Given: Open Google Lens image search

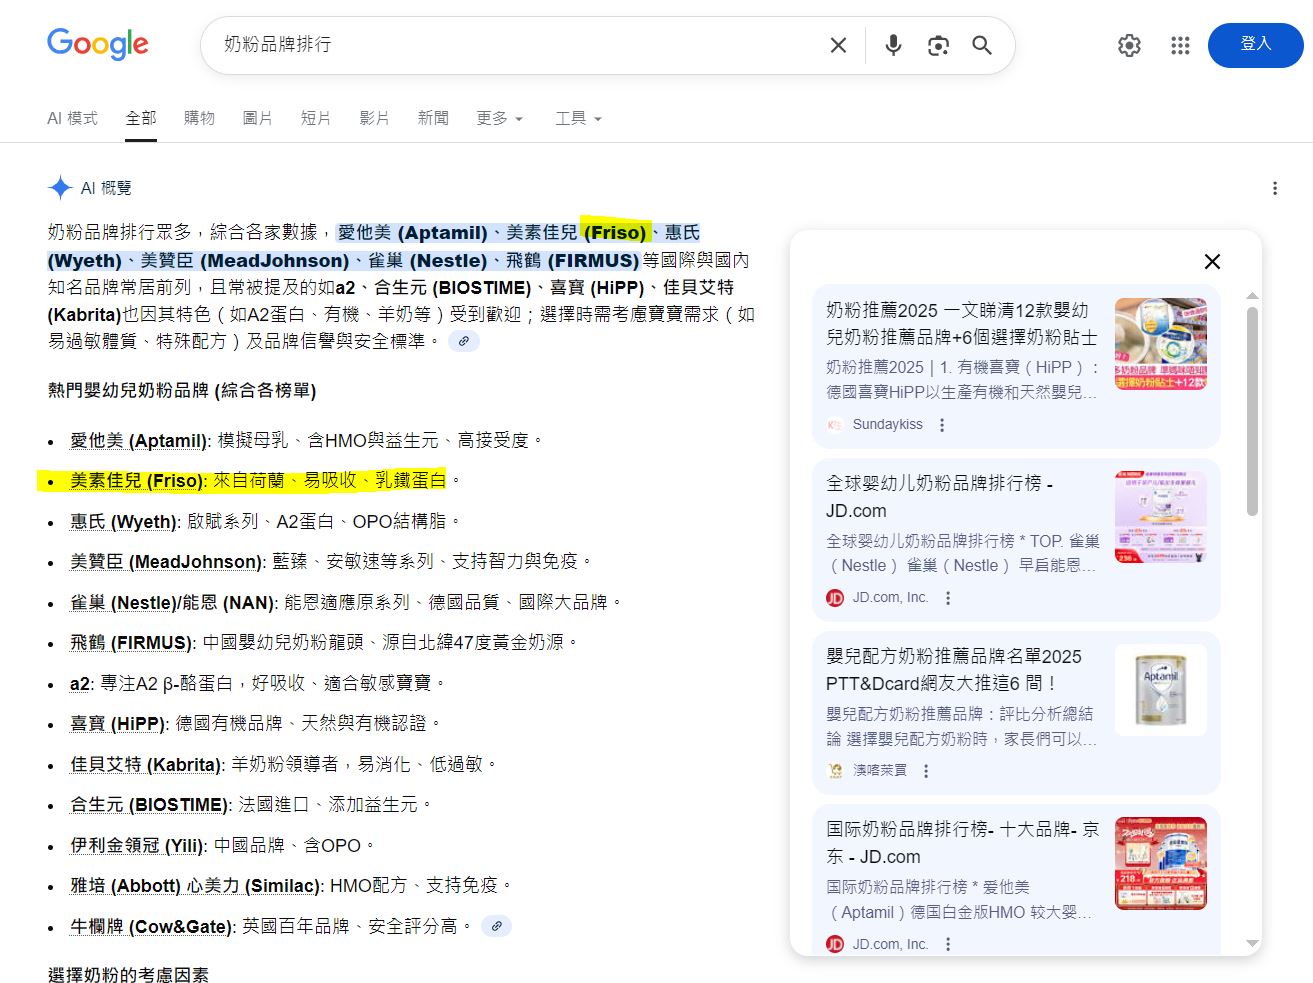Looking at the screenshot, I should coord(938,45).
